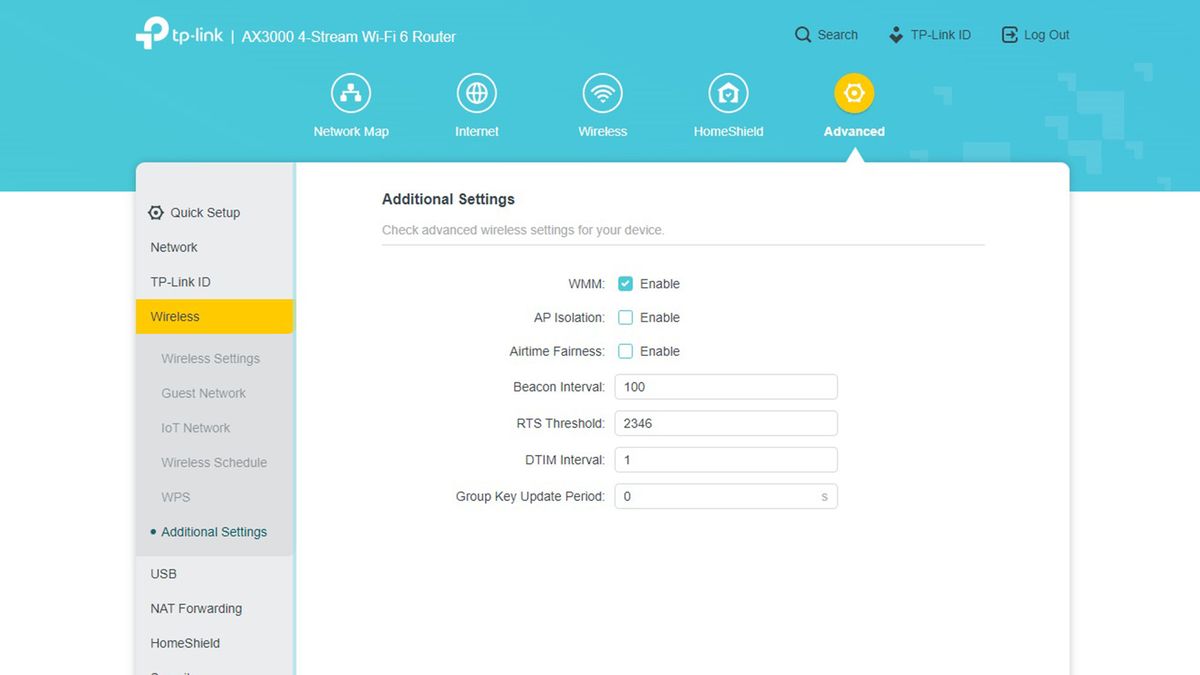Select Additional Settings submenu item
The height and width of the screenshot is (675, 1200).
214,532
